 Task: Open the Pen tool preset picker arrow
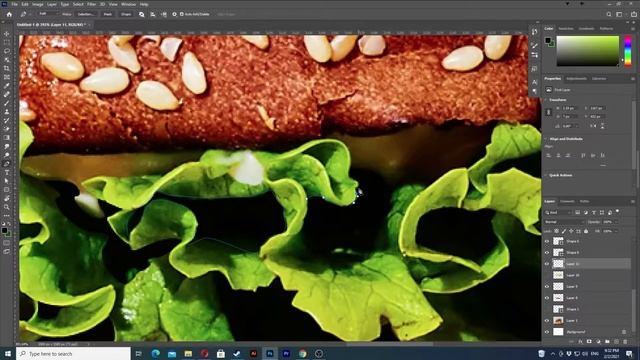[x=30, y=14]
